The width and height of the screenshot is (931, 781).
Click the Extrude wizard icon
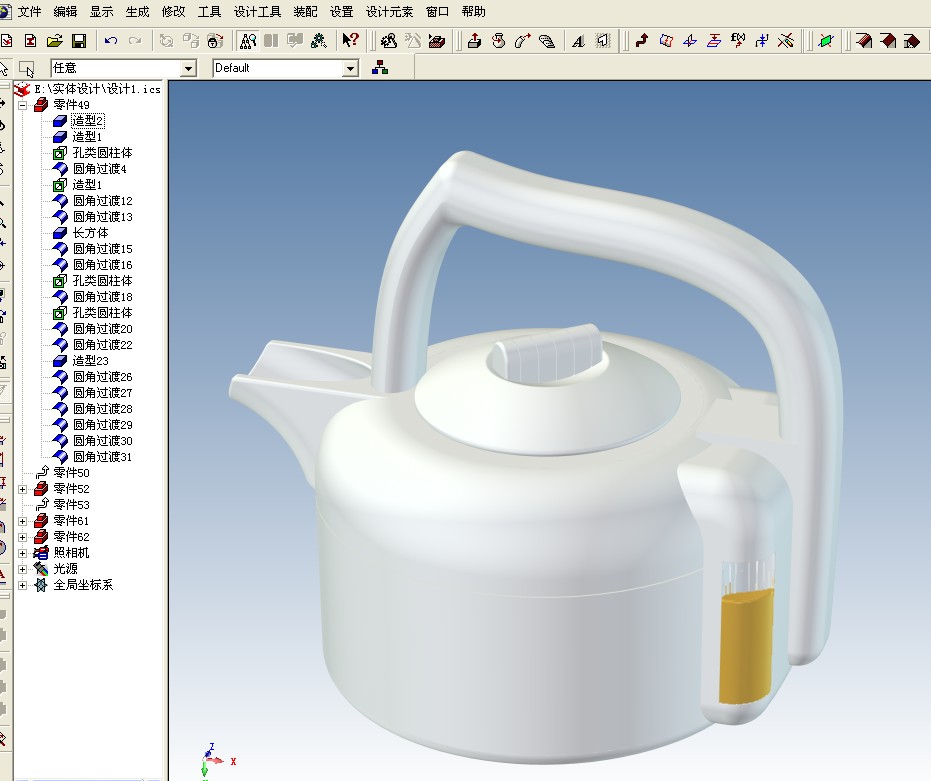[x=474, y=41]
